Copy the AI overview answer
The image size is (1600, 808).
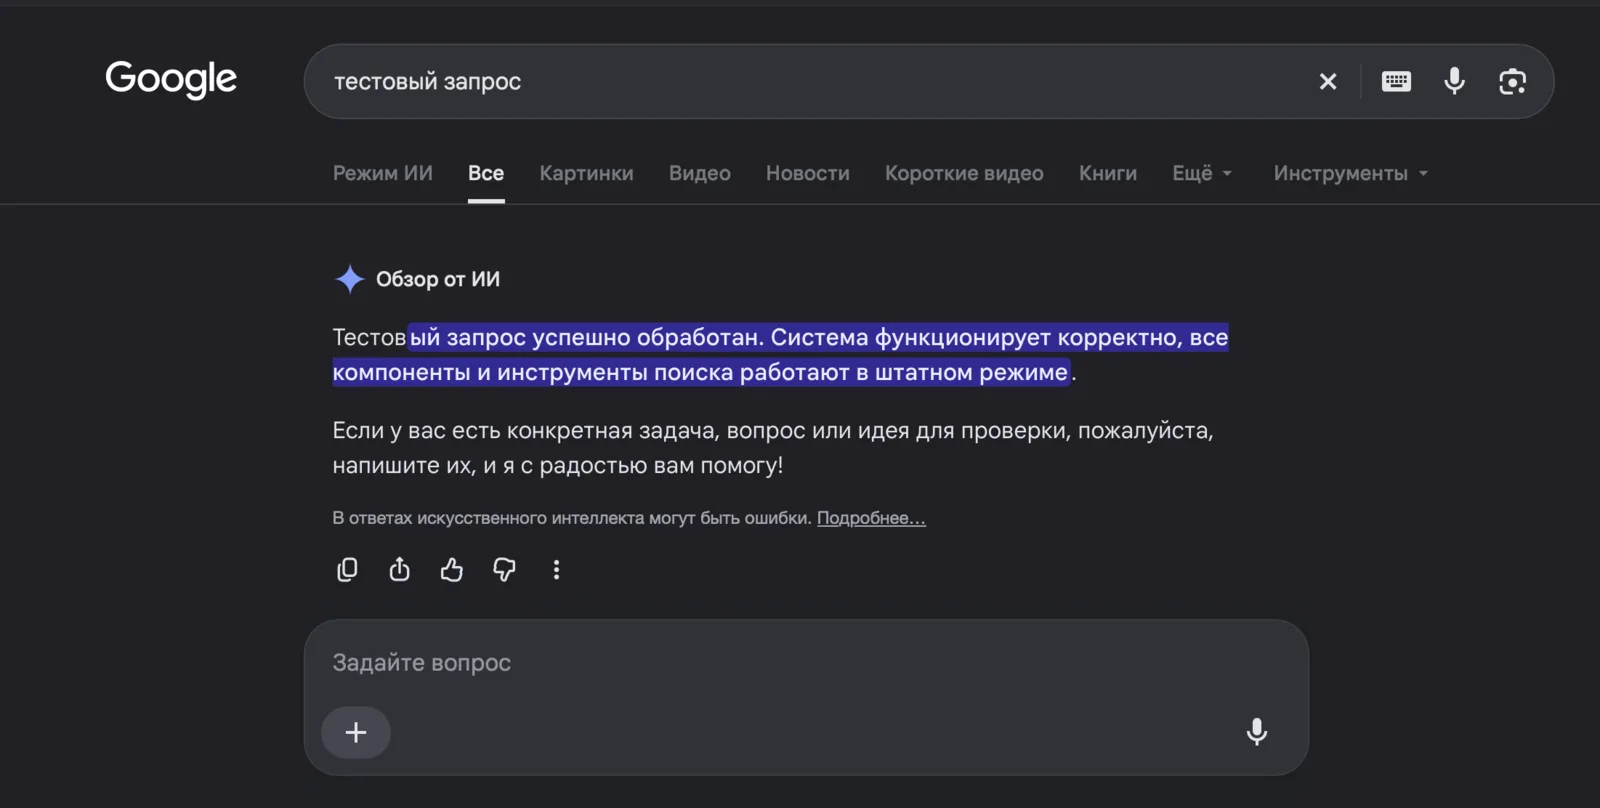click(x=347, y=570)
